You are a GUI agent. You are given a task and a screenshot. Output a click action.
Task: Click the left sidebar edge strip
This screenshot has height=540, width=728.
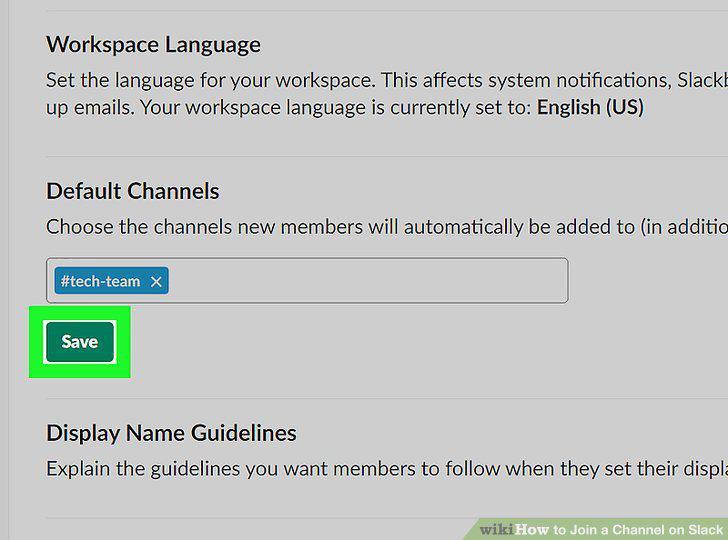coord(5,270)
